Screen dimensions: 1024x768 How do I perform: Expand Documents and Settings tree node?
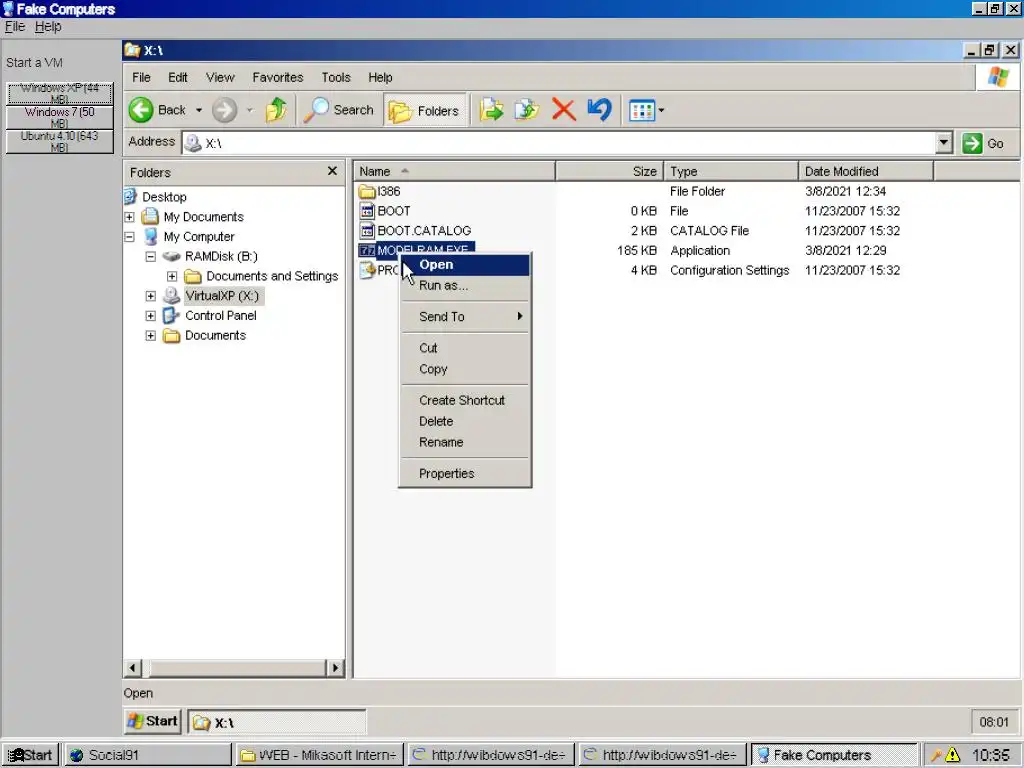click(172, 276)
